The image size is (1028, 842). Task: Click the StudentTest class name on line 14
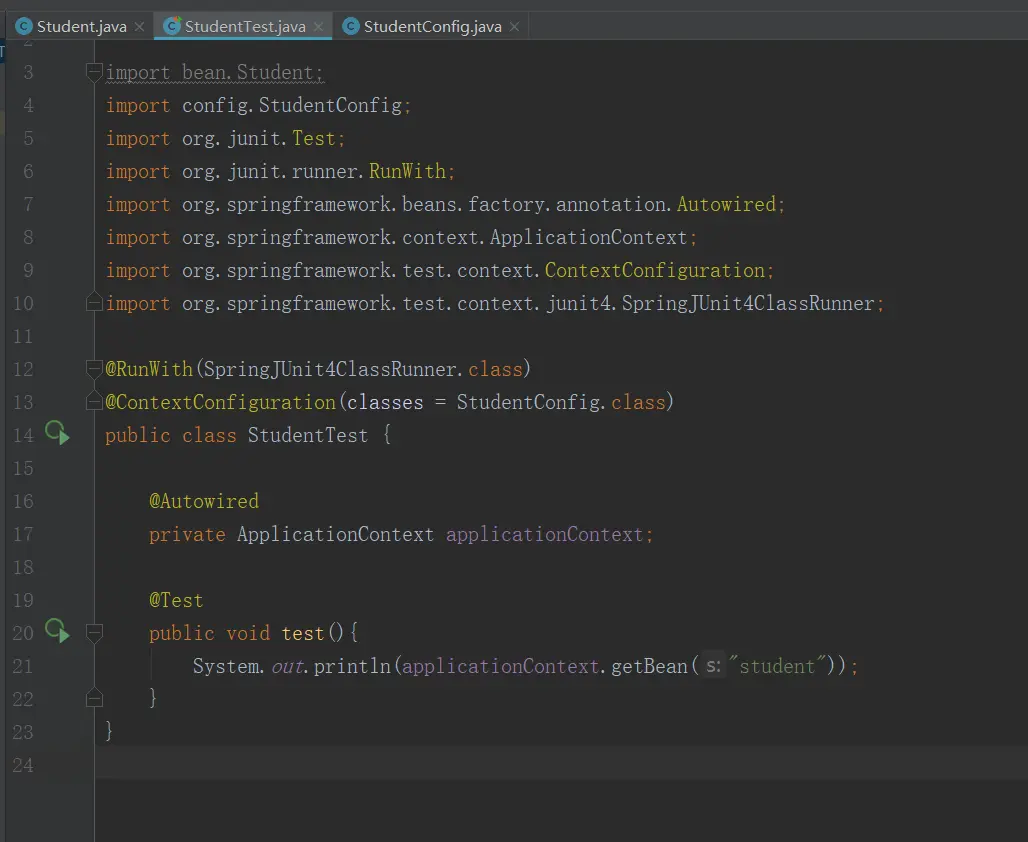tap(307, 435)
